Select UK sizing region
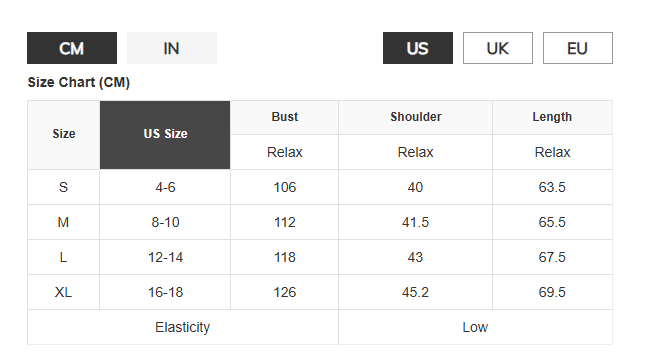The height and width of the screenshot is (362, 655). click(498, 48)
